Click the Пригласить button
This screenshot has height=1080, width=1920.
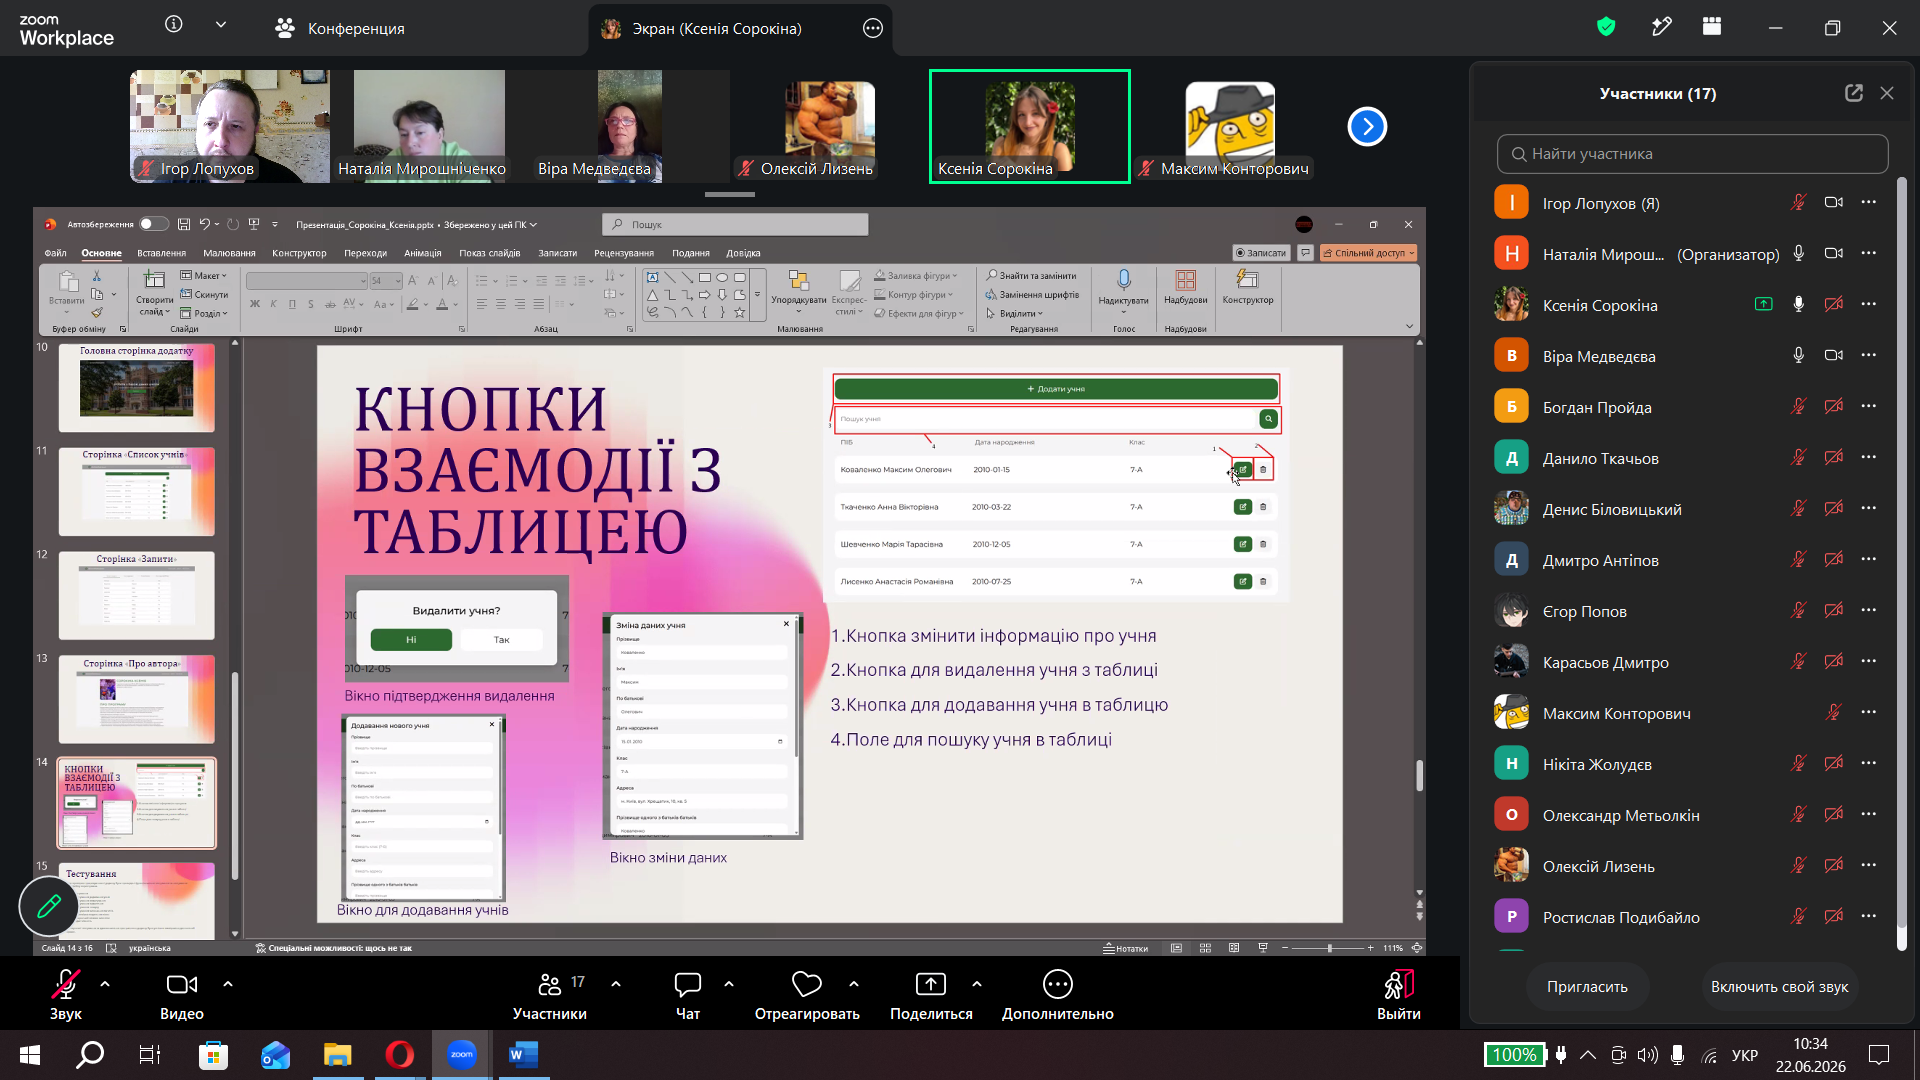point(1587,987)
